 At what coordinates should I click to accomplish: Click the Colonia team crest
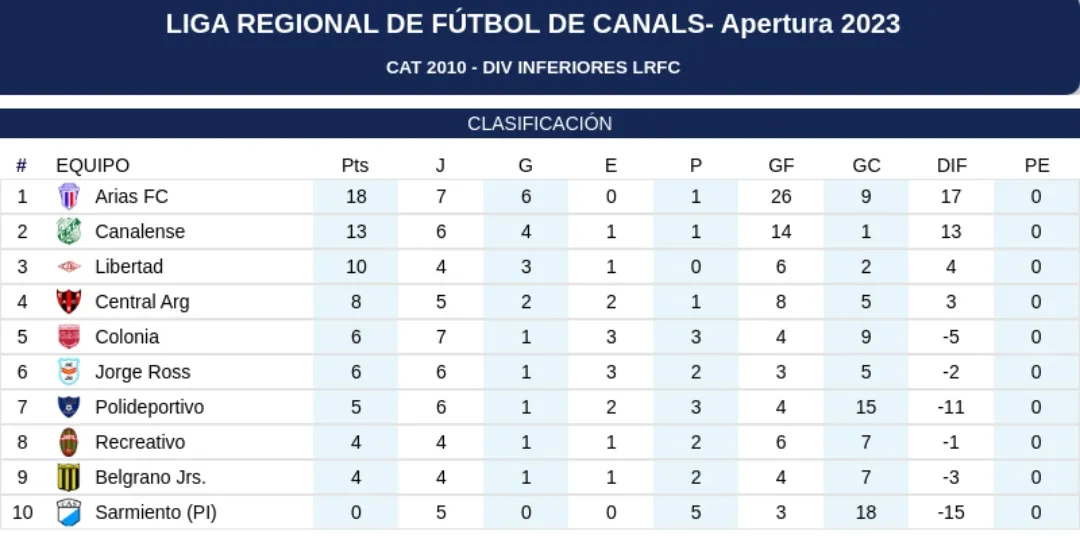click(68, 337)
